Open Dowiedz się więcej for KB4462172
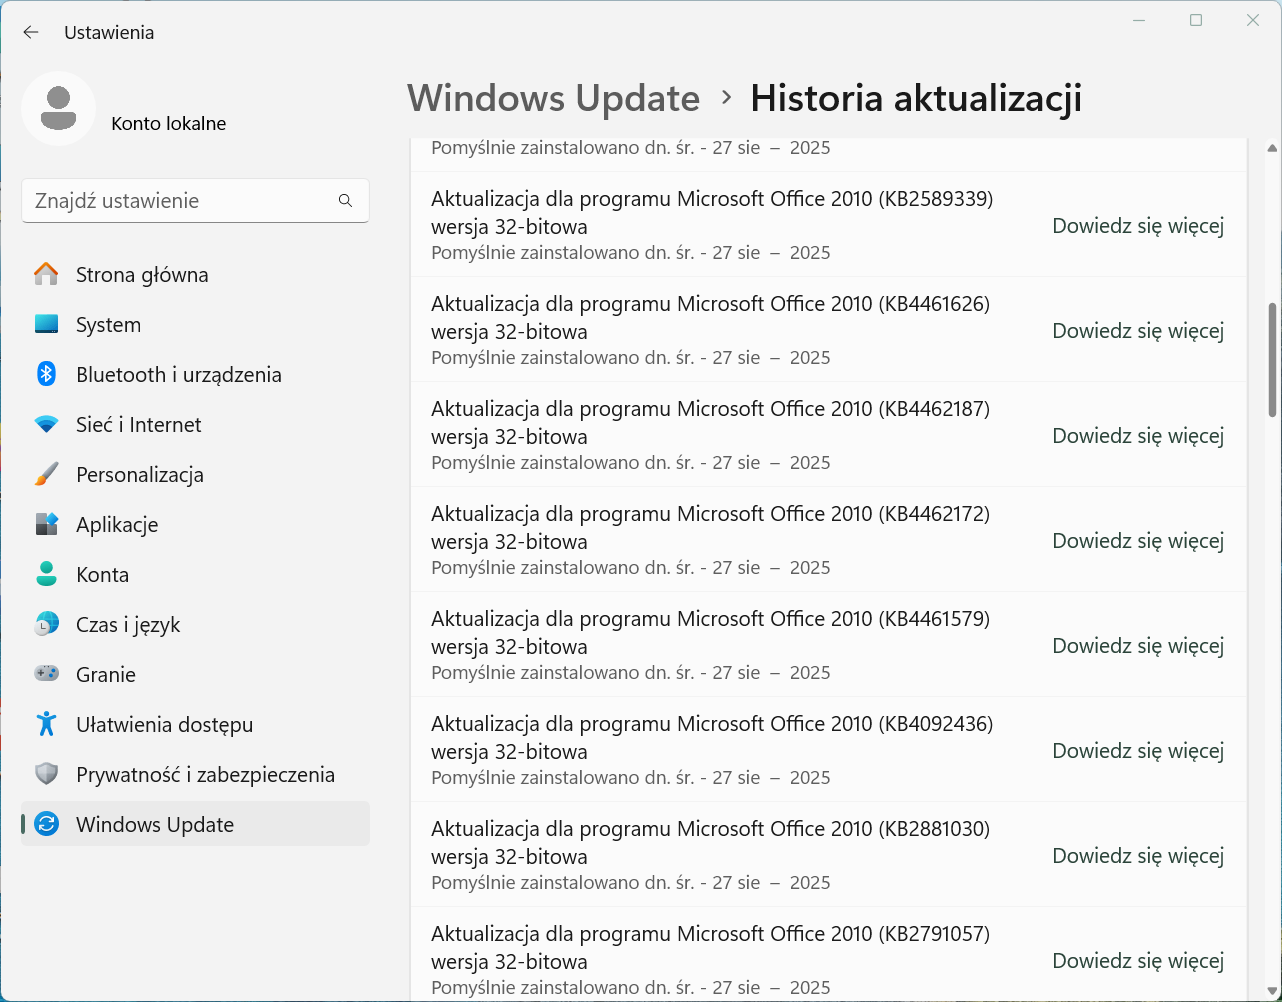The height and width of the screenshot is (1002, 1282). [1138, 541]
